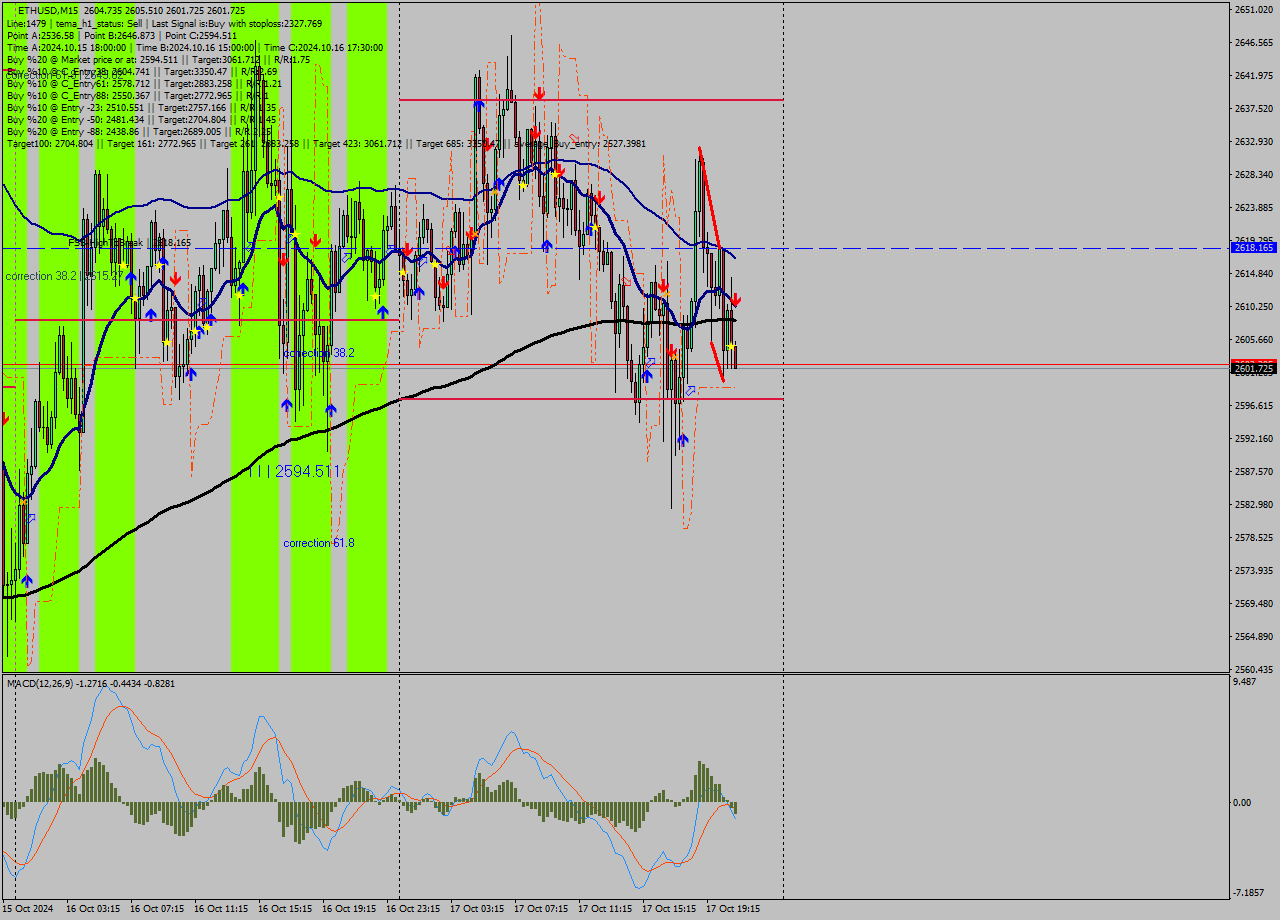This screenshot has height=920, width=1280.
Task: Click the blue 'correction 38.2' label
Action: point(319,353)
